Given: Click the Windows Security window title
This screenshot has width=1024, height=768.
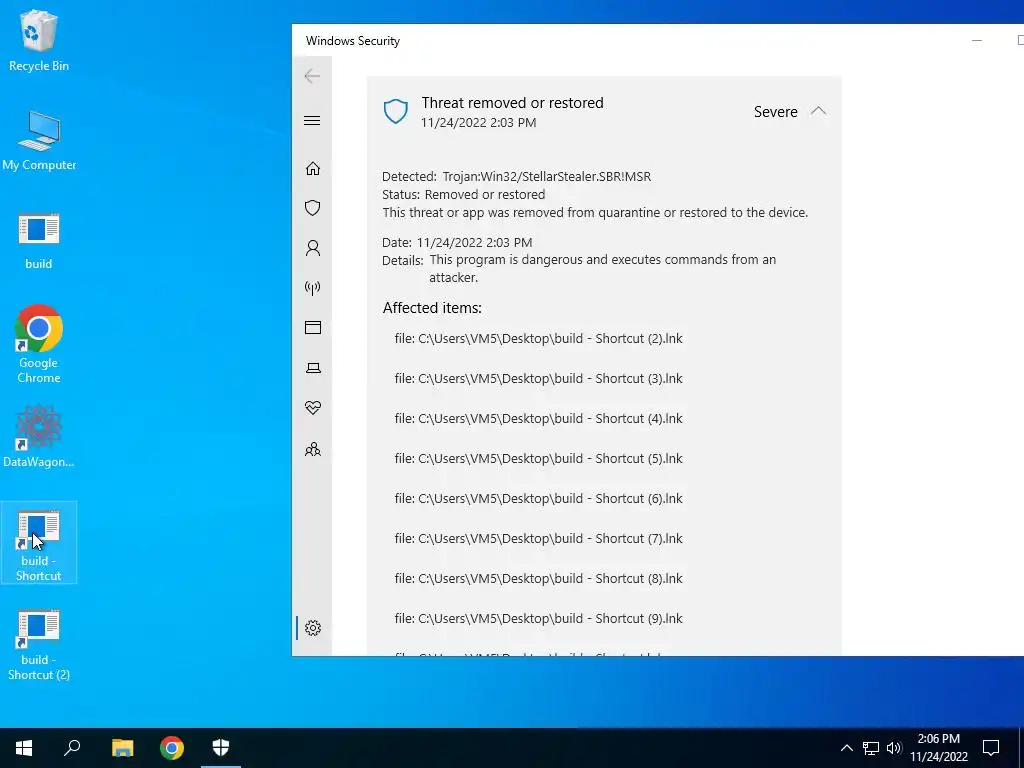Looking at the screenshot, I should pyautogui.click(x=353, y=40).
